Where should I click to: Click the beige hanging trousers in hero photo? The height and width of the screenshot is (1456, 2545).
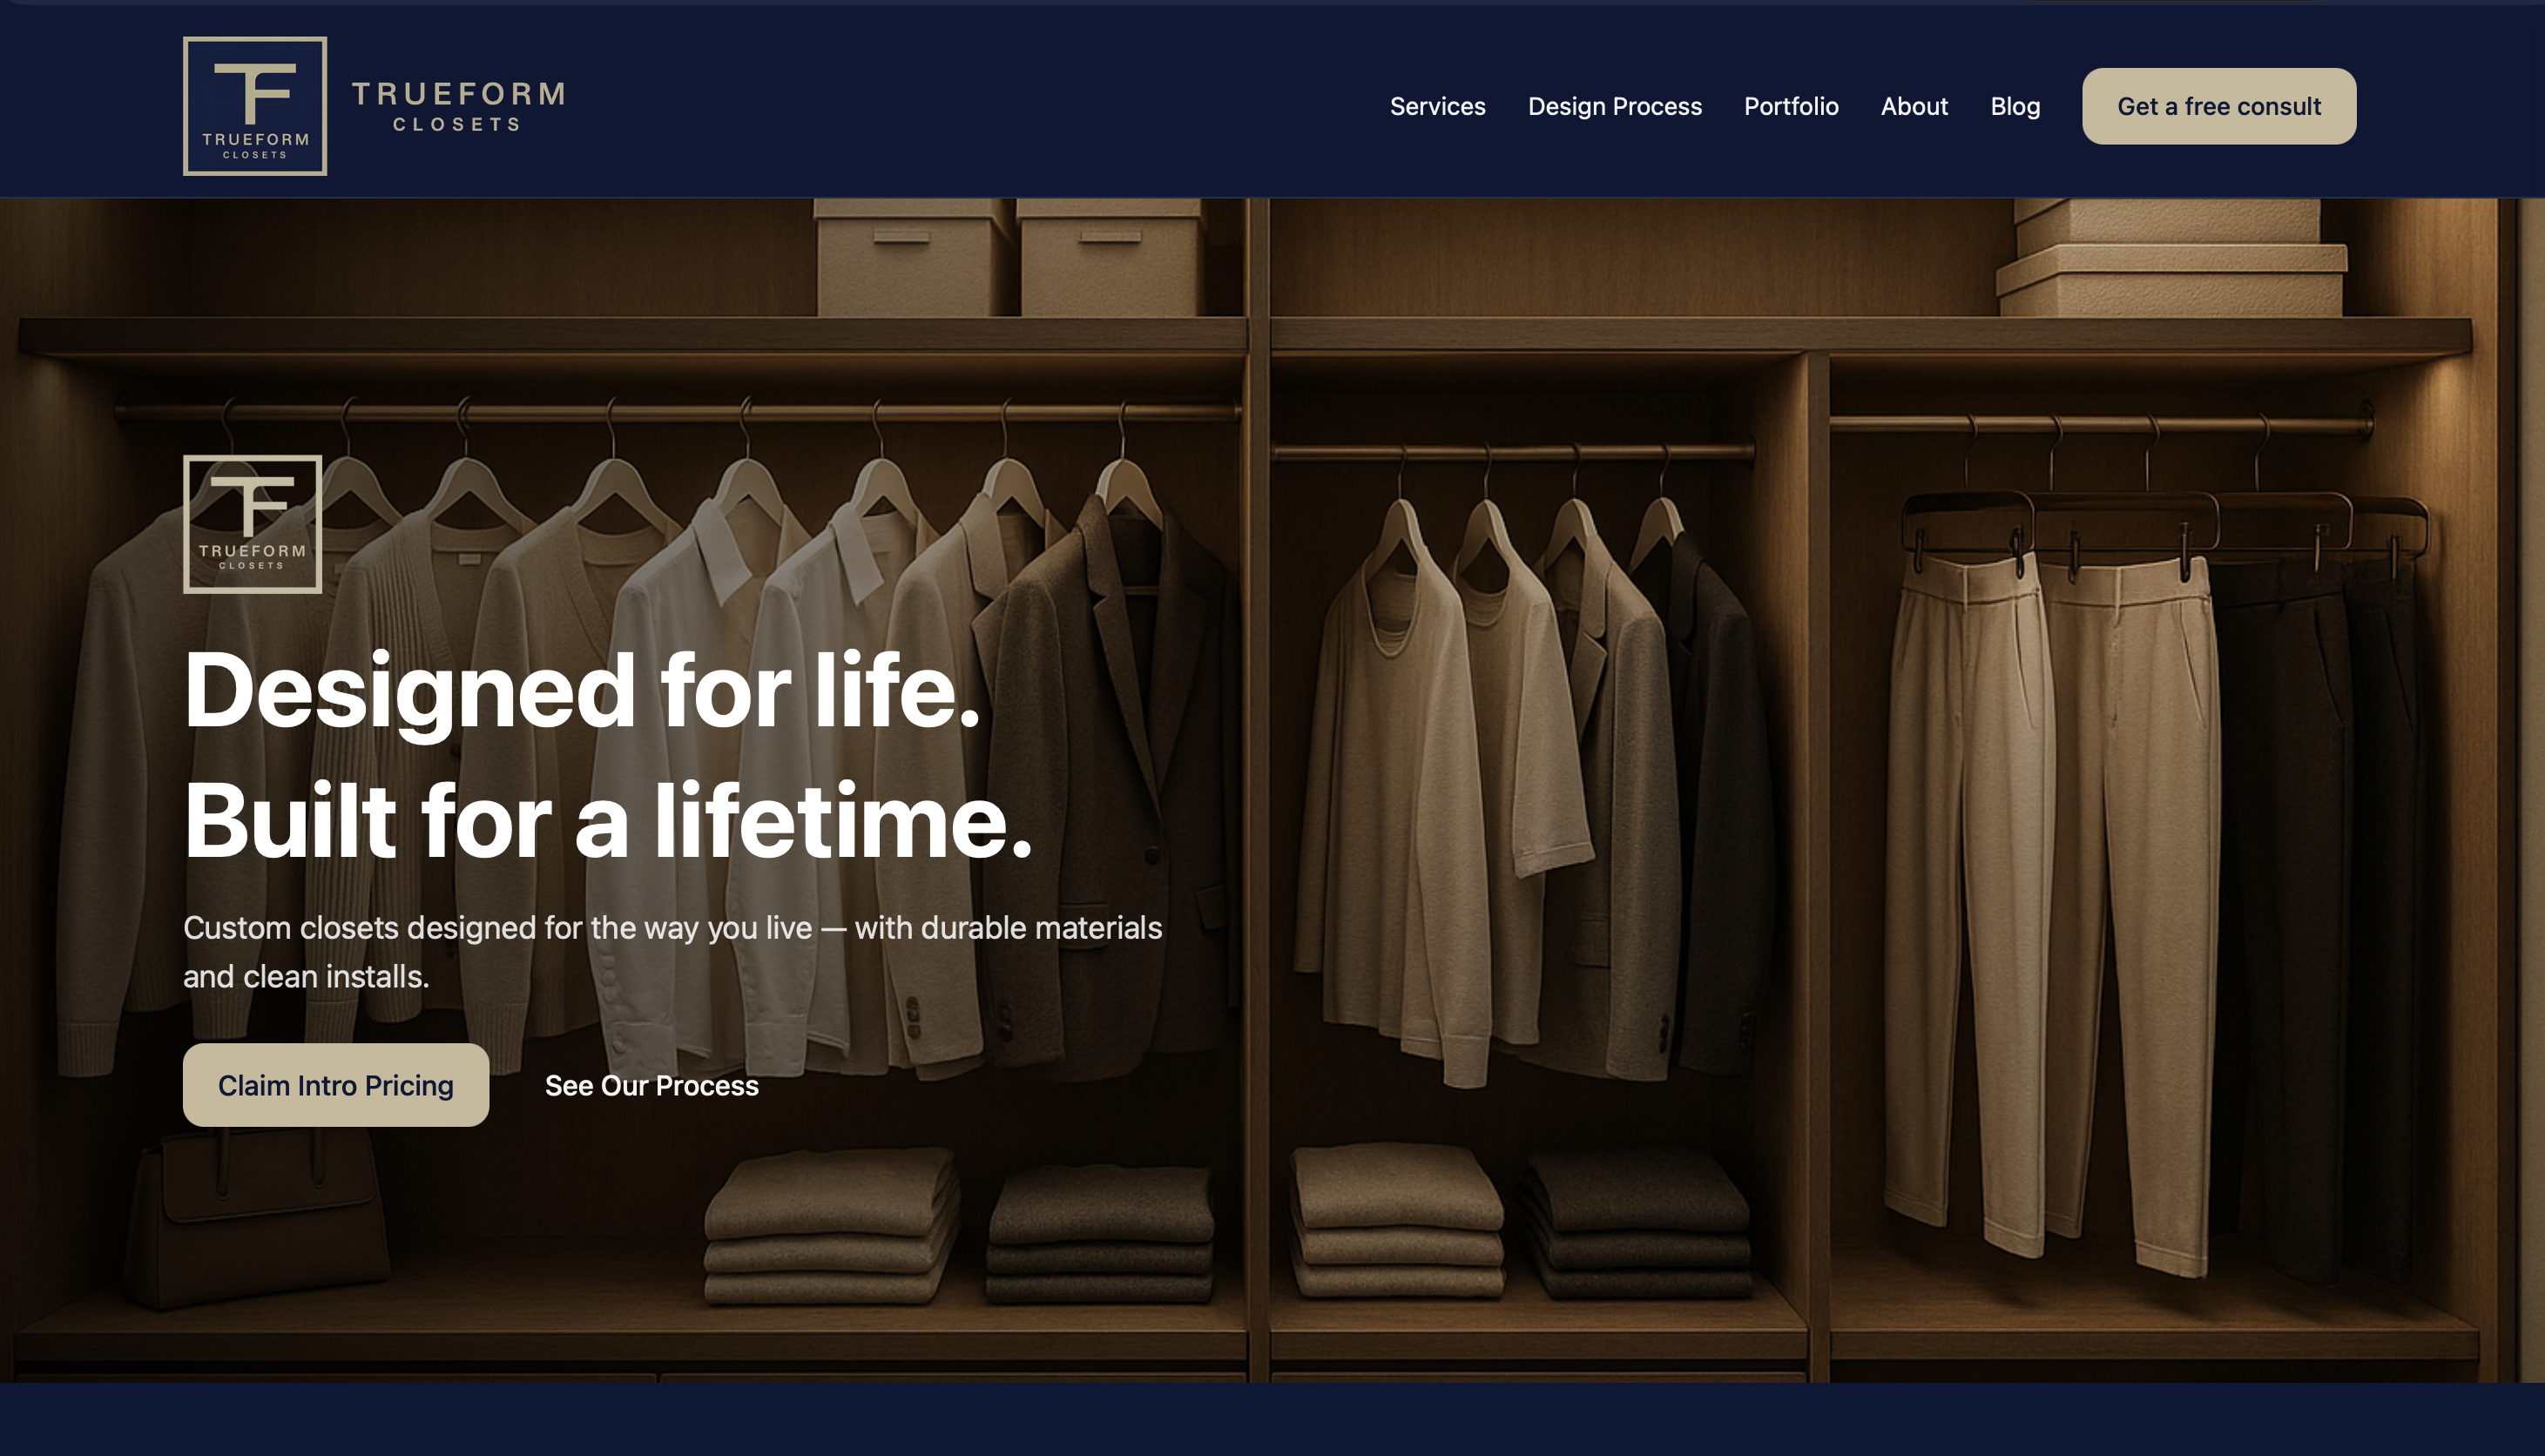tap(2050, 900)
